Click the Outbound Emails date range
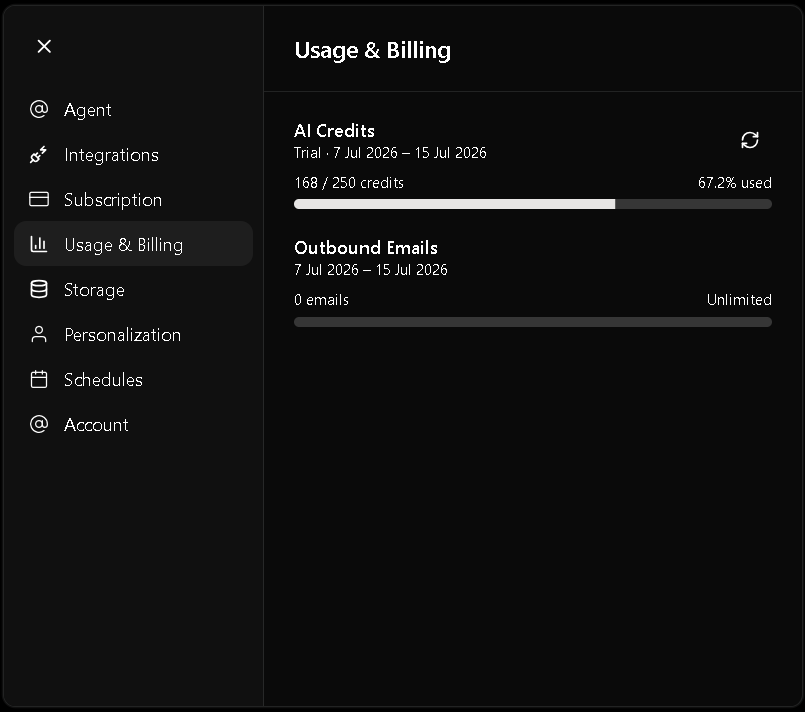Viewport: 805px width, 712px height. tap(371, 270)
